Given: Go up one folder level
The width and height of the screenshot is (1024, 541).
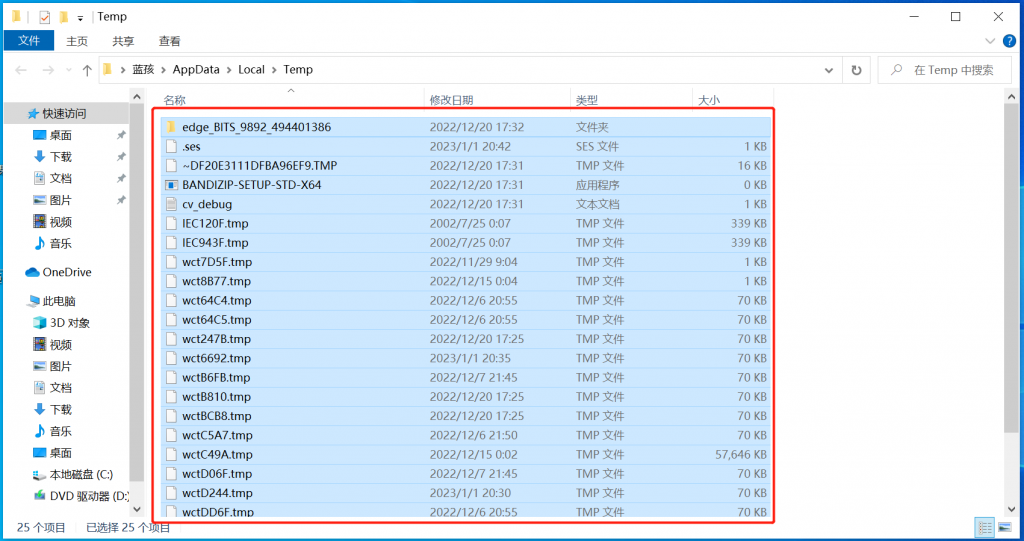Looking at the screenshot, I should point(87,70).
